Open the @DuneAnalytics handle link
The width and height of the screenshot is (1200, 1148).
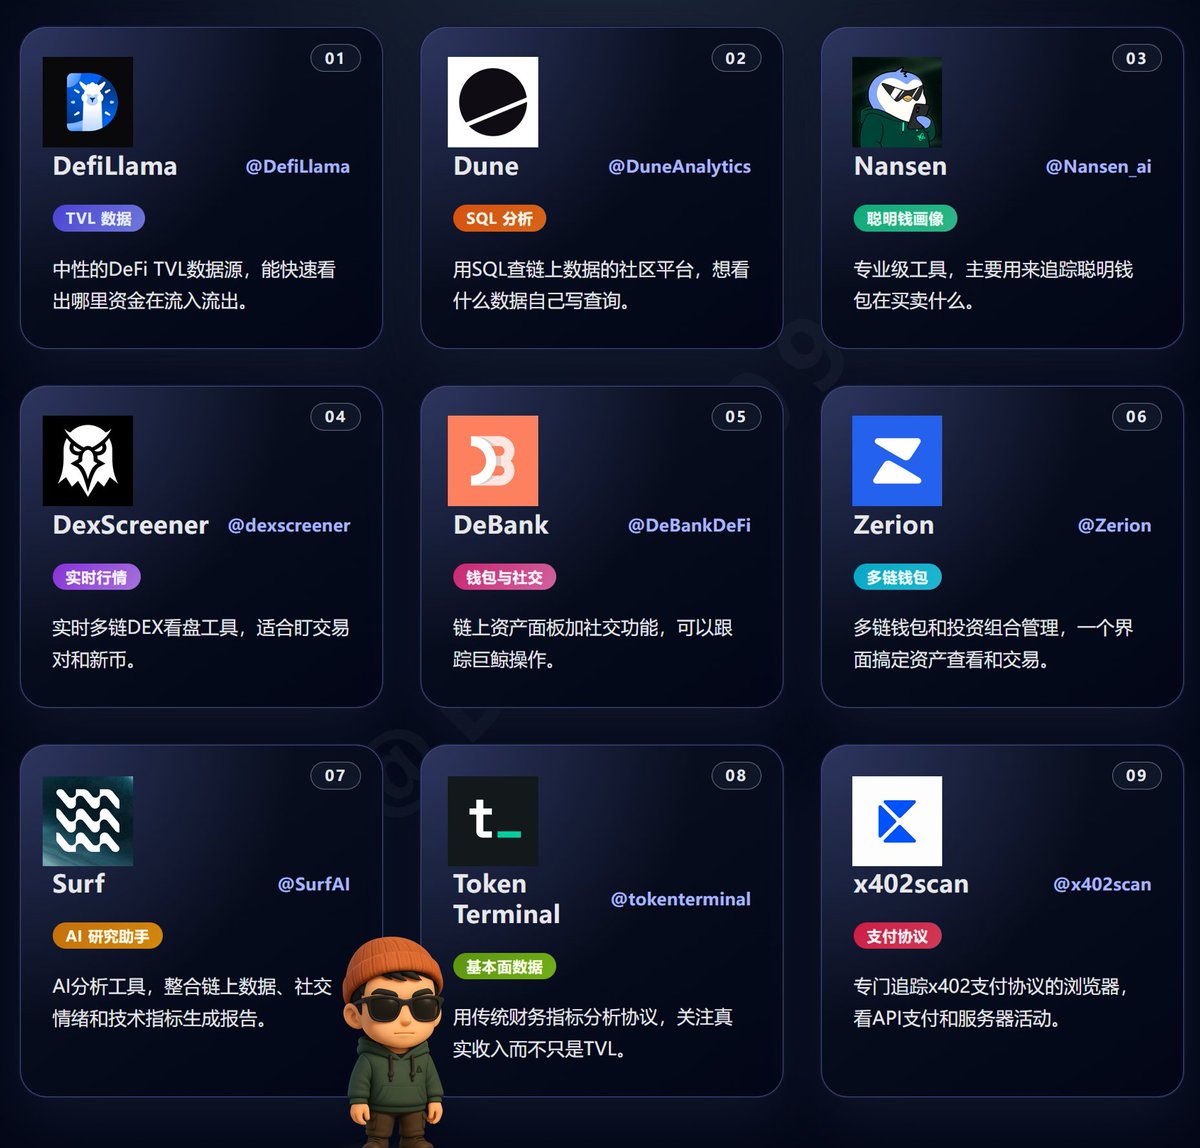pyautogui.click(x=678, y=167)
